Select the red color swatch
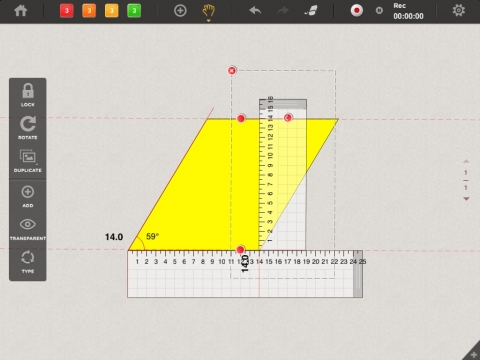 (x=67, y=11)
